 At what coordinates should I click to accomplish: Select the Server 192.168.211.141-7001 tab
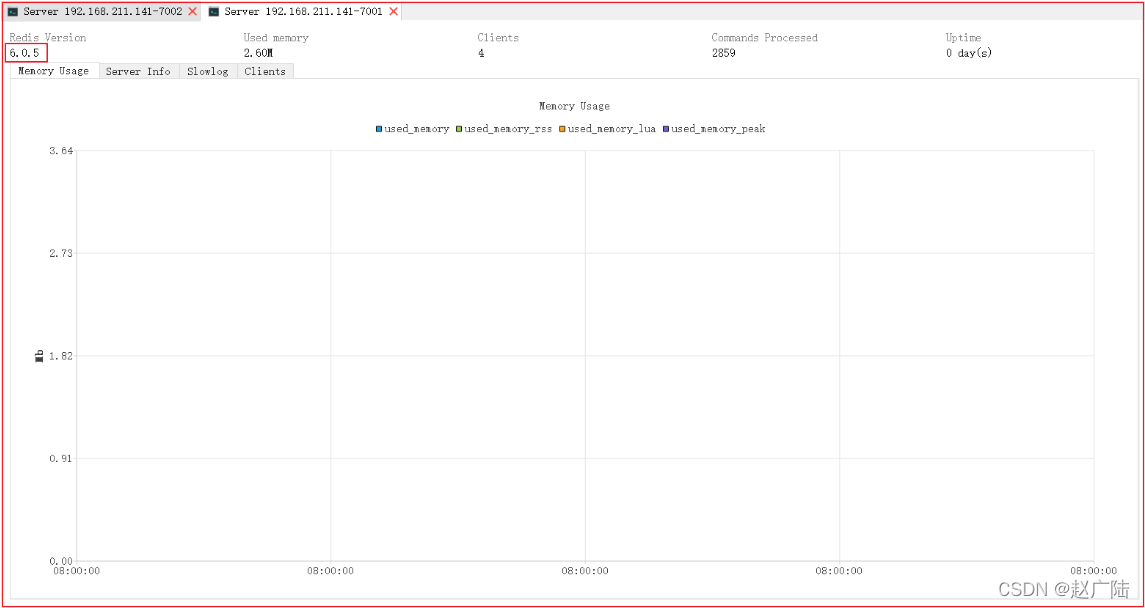[302, 12]
